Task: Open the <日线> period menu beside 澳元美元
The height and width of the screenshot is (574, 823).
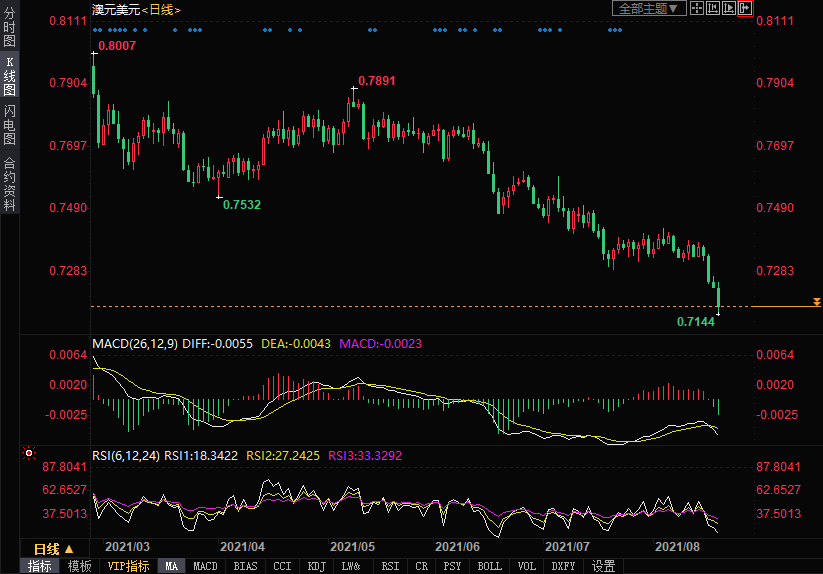Action: point(161,9)
